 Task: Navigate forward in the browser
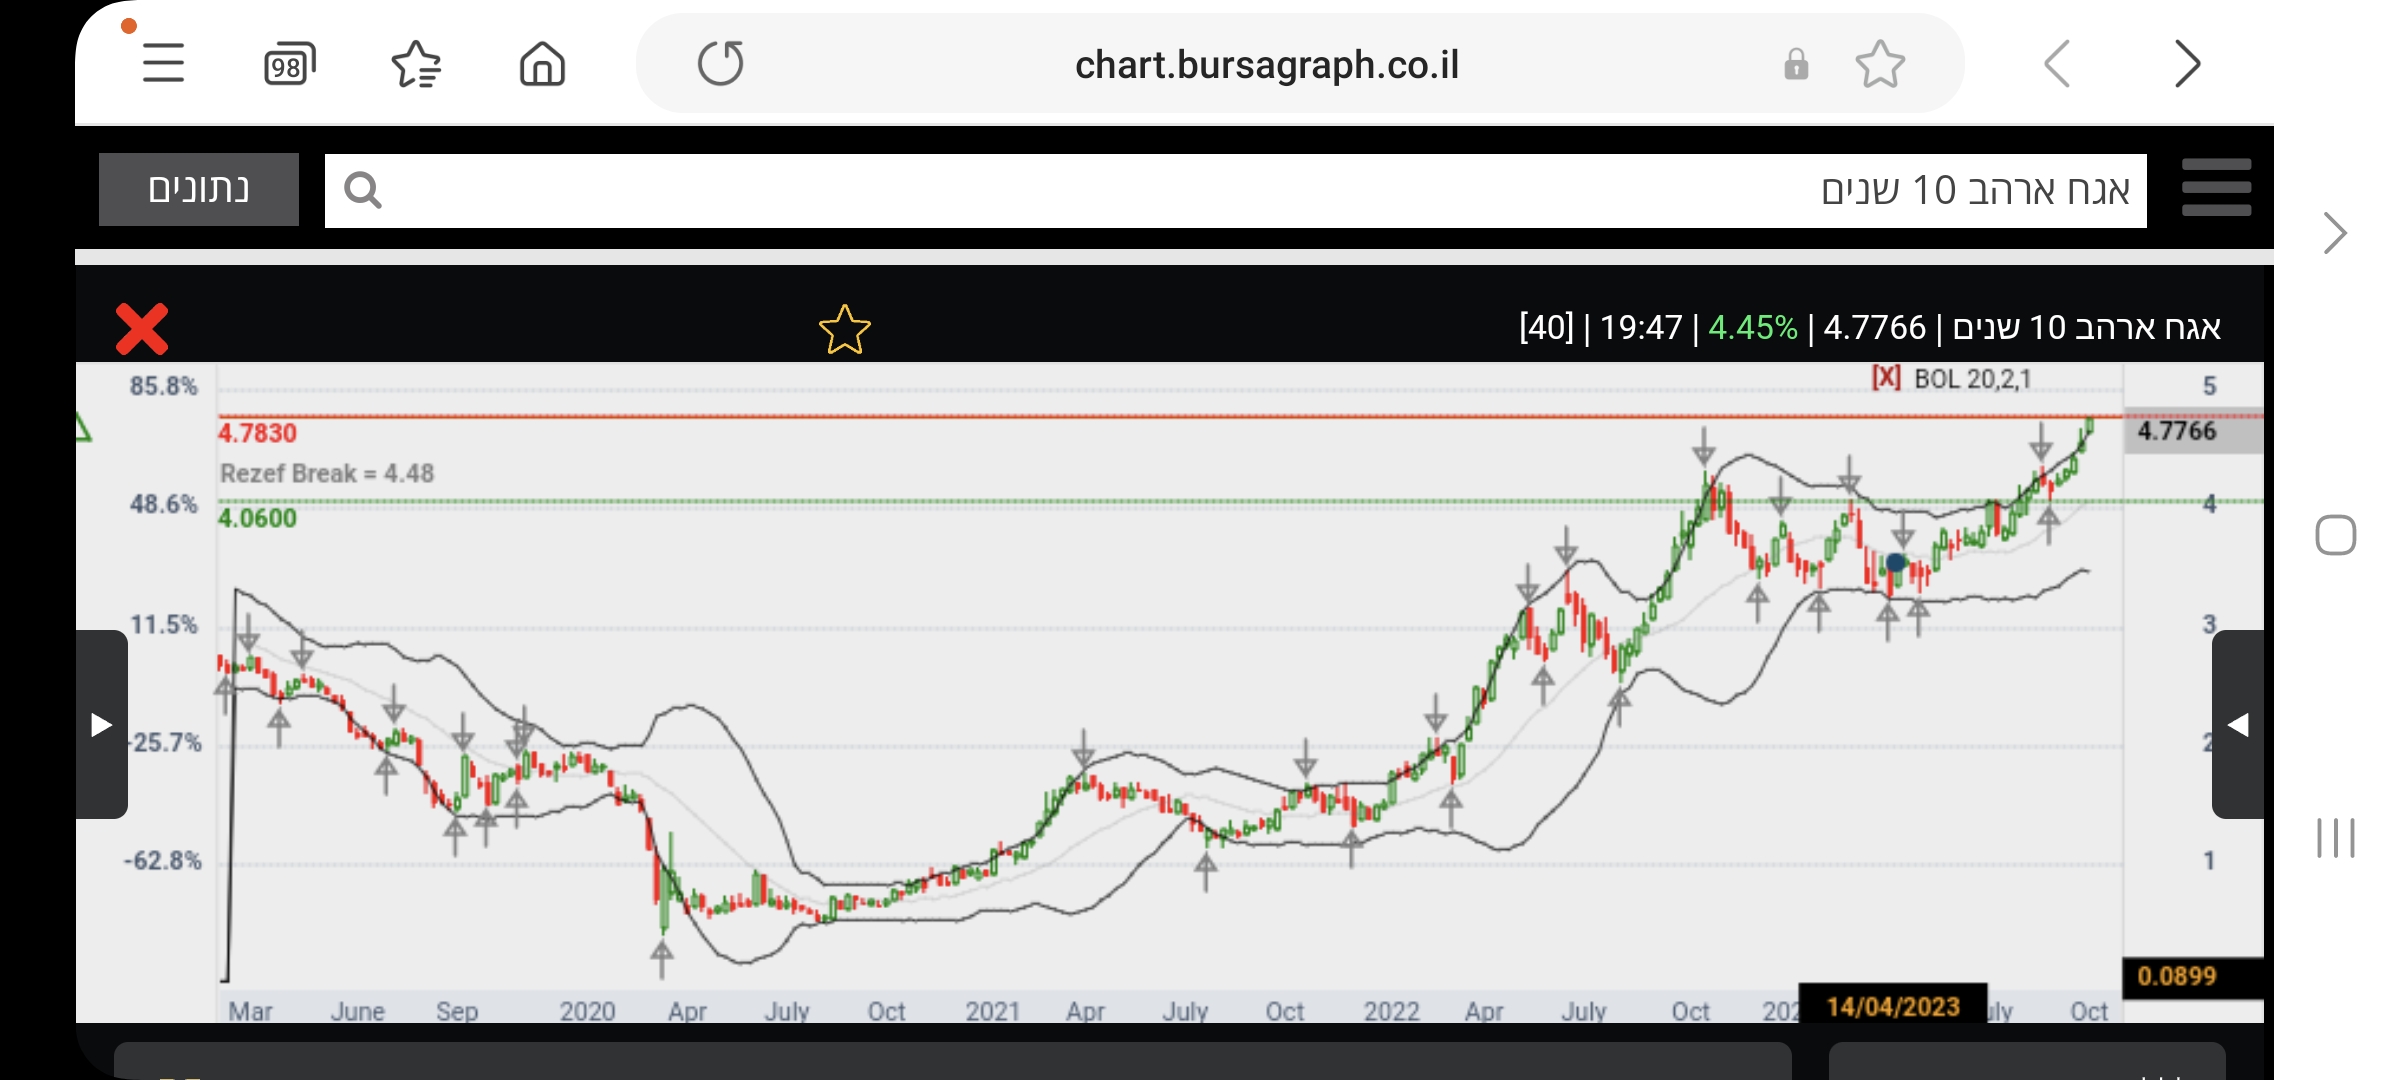click(2187, 65)
